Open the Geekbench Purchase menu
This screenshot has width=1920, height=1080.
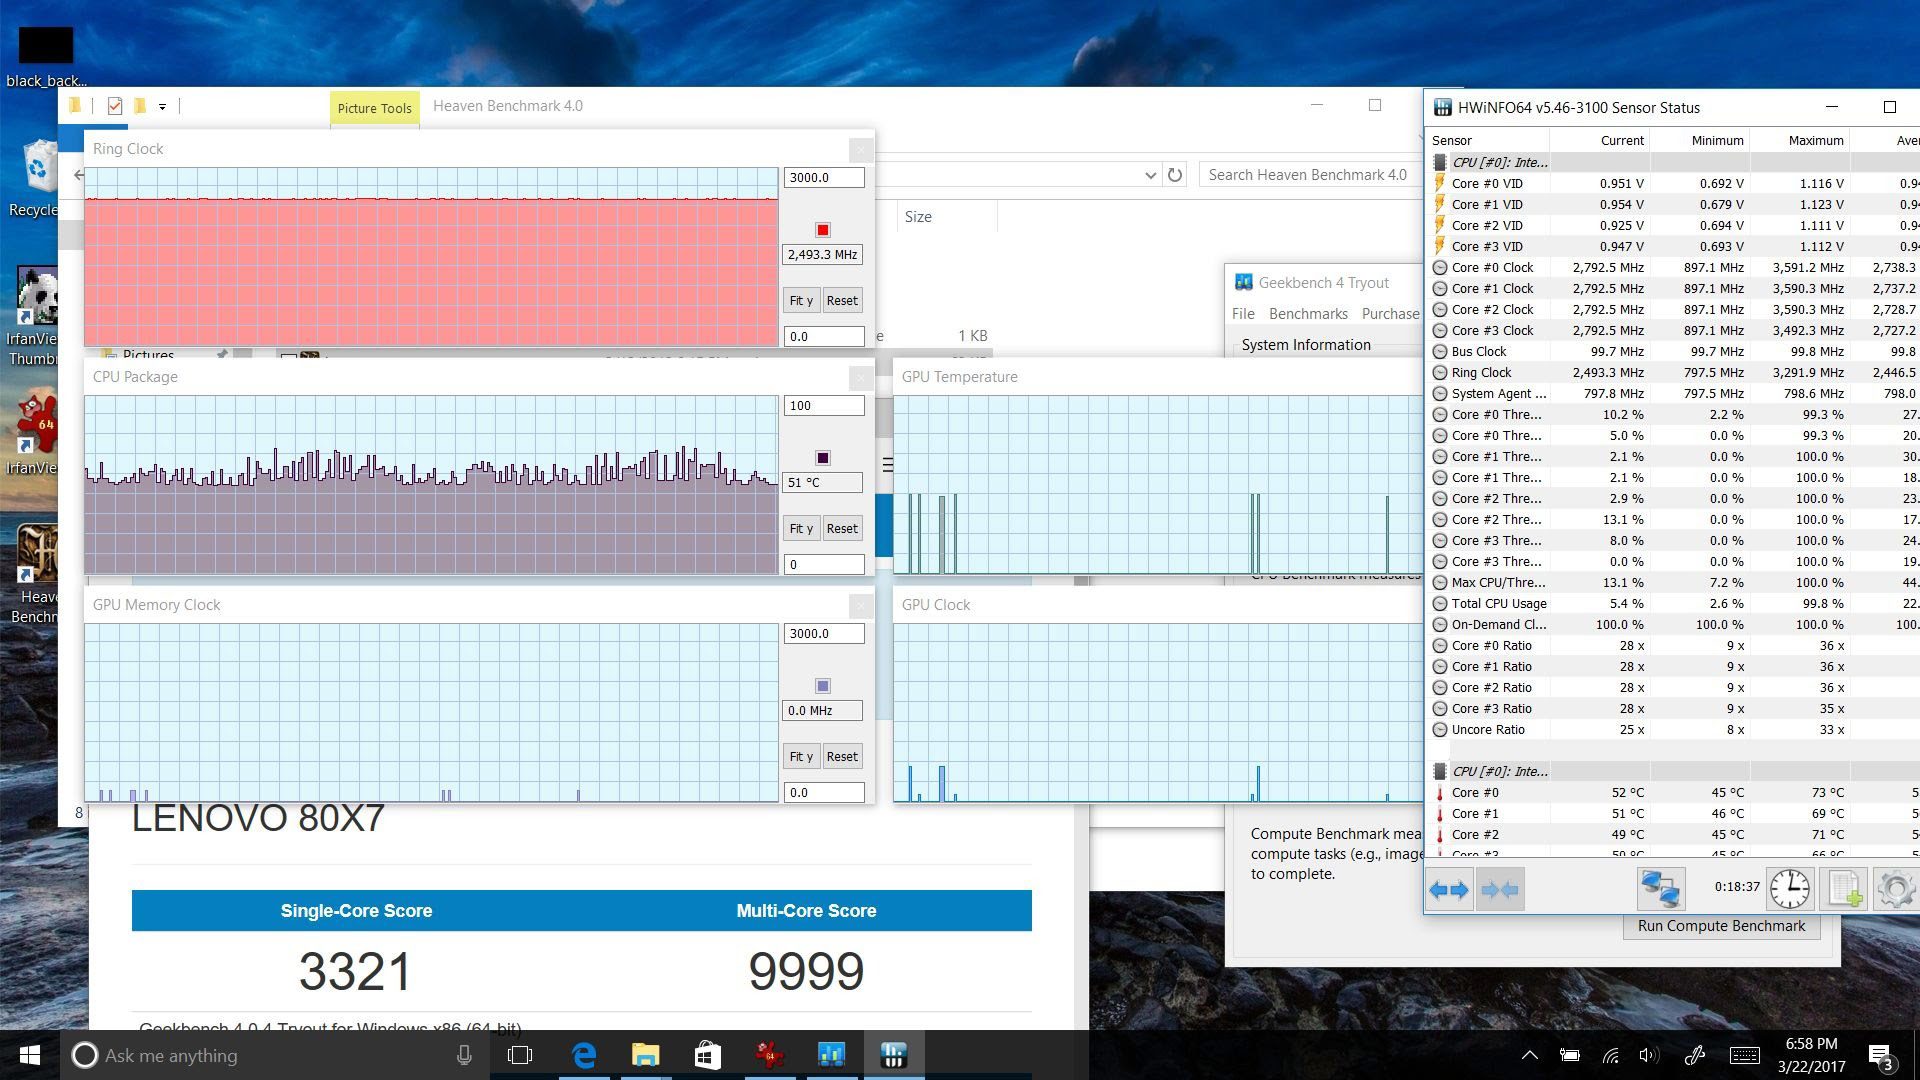tap(1390, 314)
